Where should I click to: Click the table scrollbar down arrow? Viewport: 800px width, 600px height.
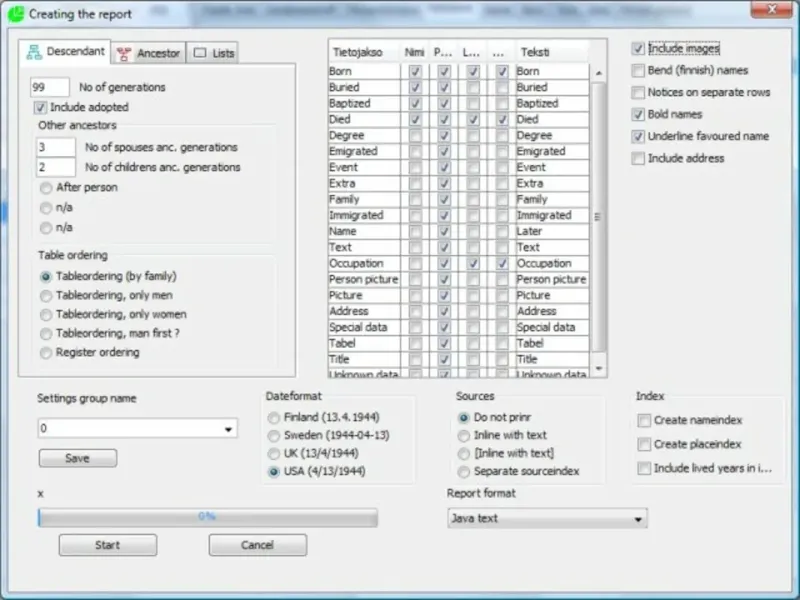[x=598, y=368]
